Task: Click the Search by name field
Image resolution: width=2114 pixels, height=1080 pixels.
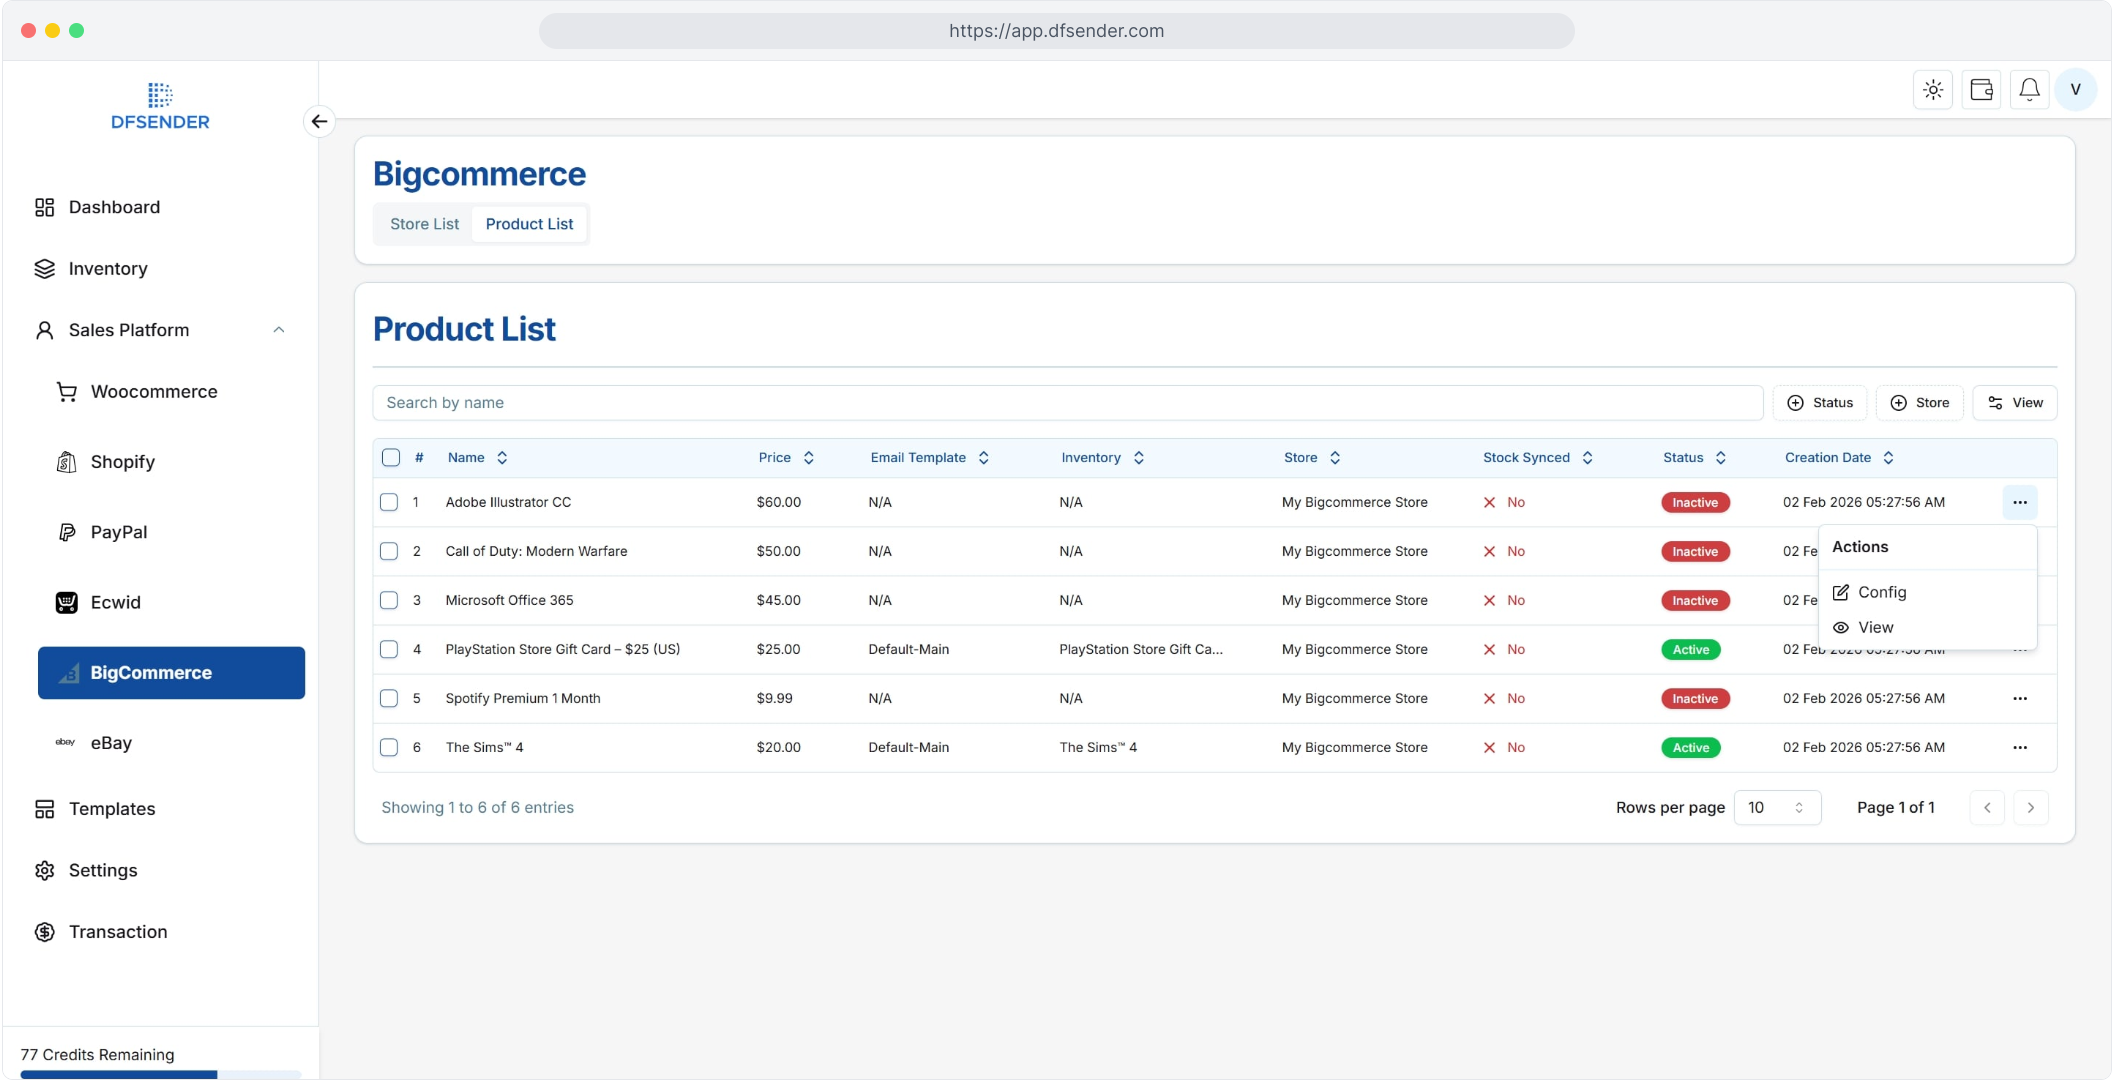Action: pos(1066,402)
